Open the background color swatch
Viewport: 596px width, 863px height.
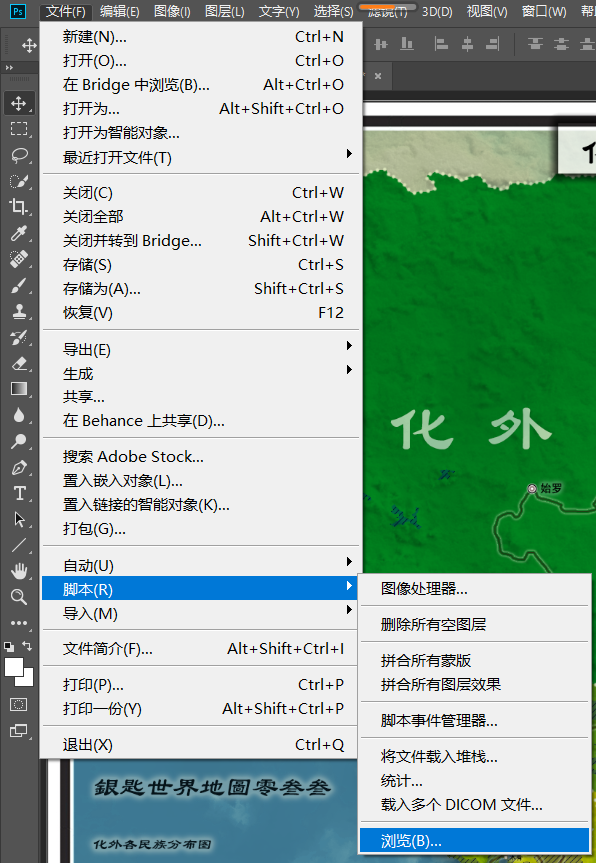tap(27, 679)
